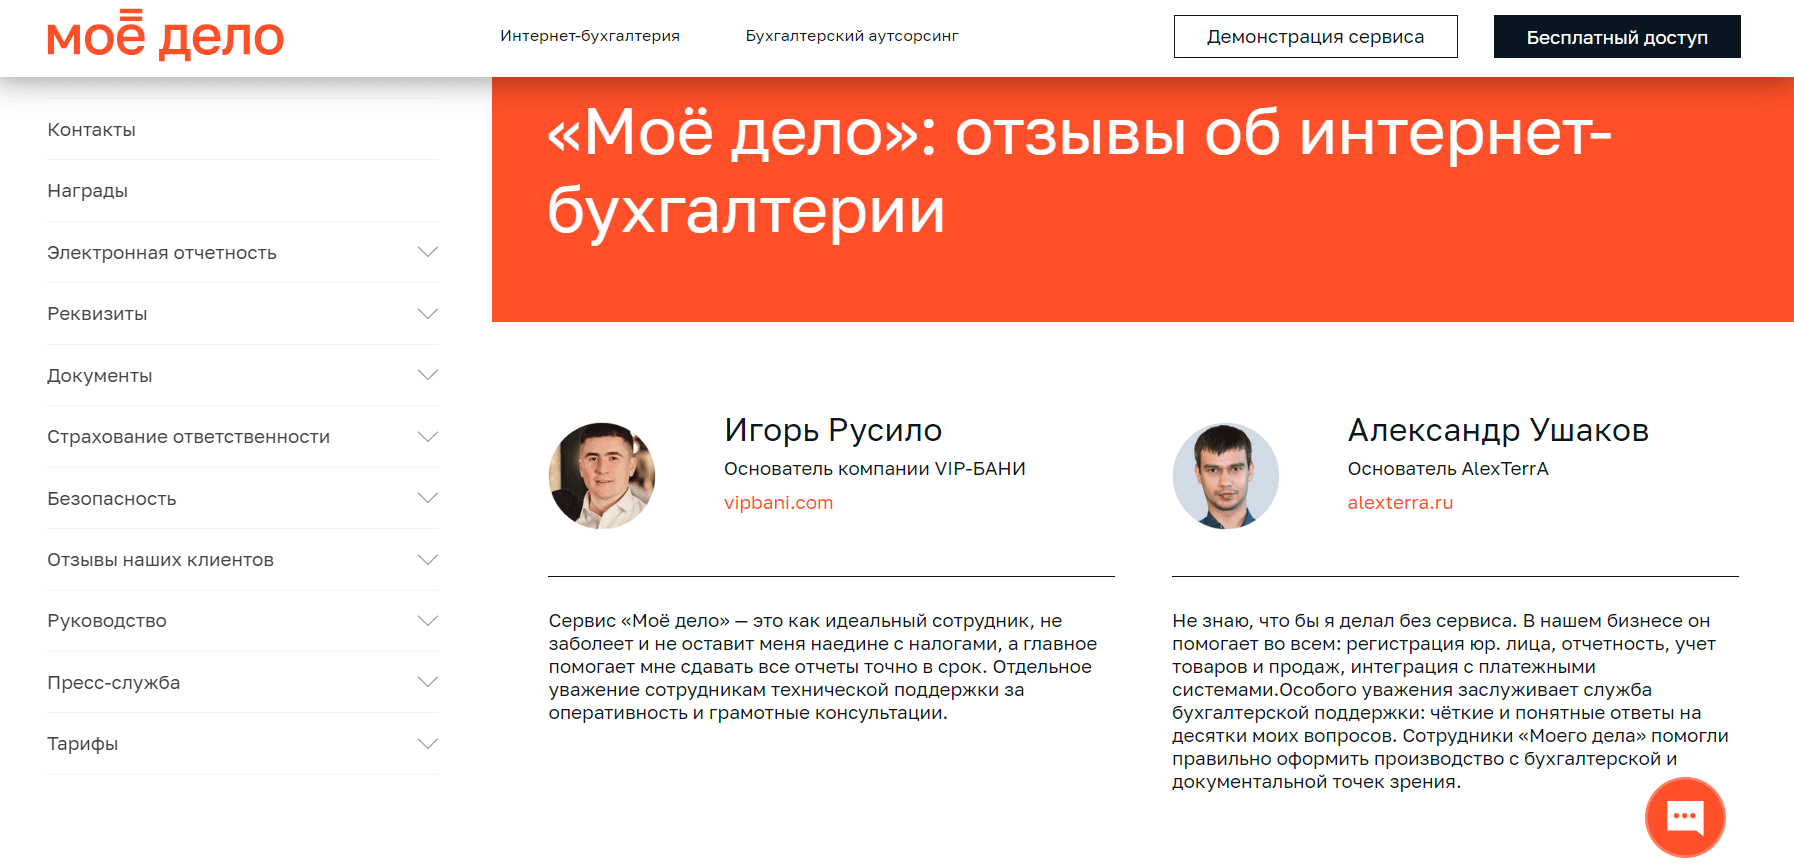The width and height of the screenshot is (1794, 866).
Task: Click the Моё дело logo
Action: coord(166,36)
